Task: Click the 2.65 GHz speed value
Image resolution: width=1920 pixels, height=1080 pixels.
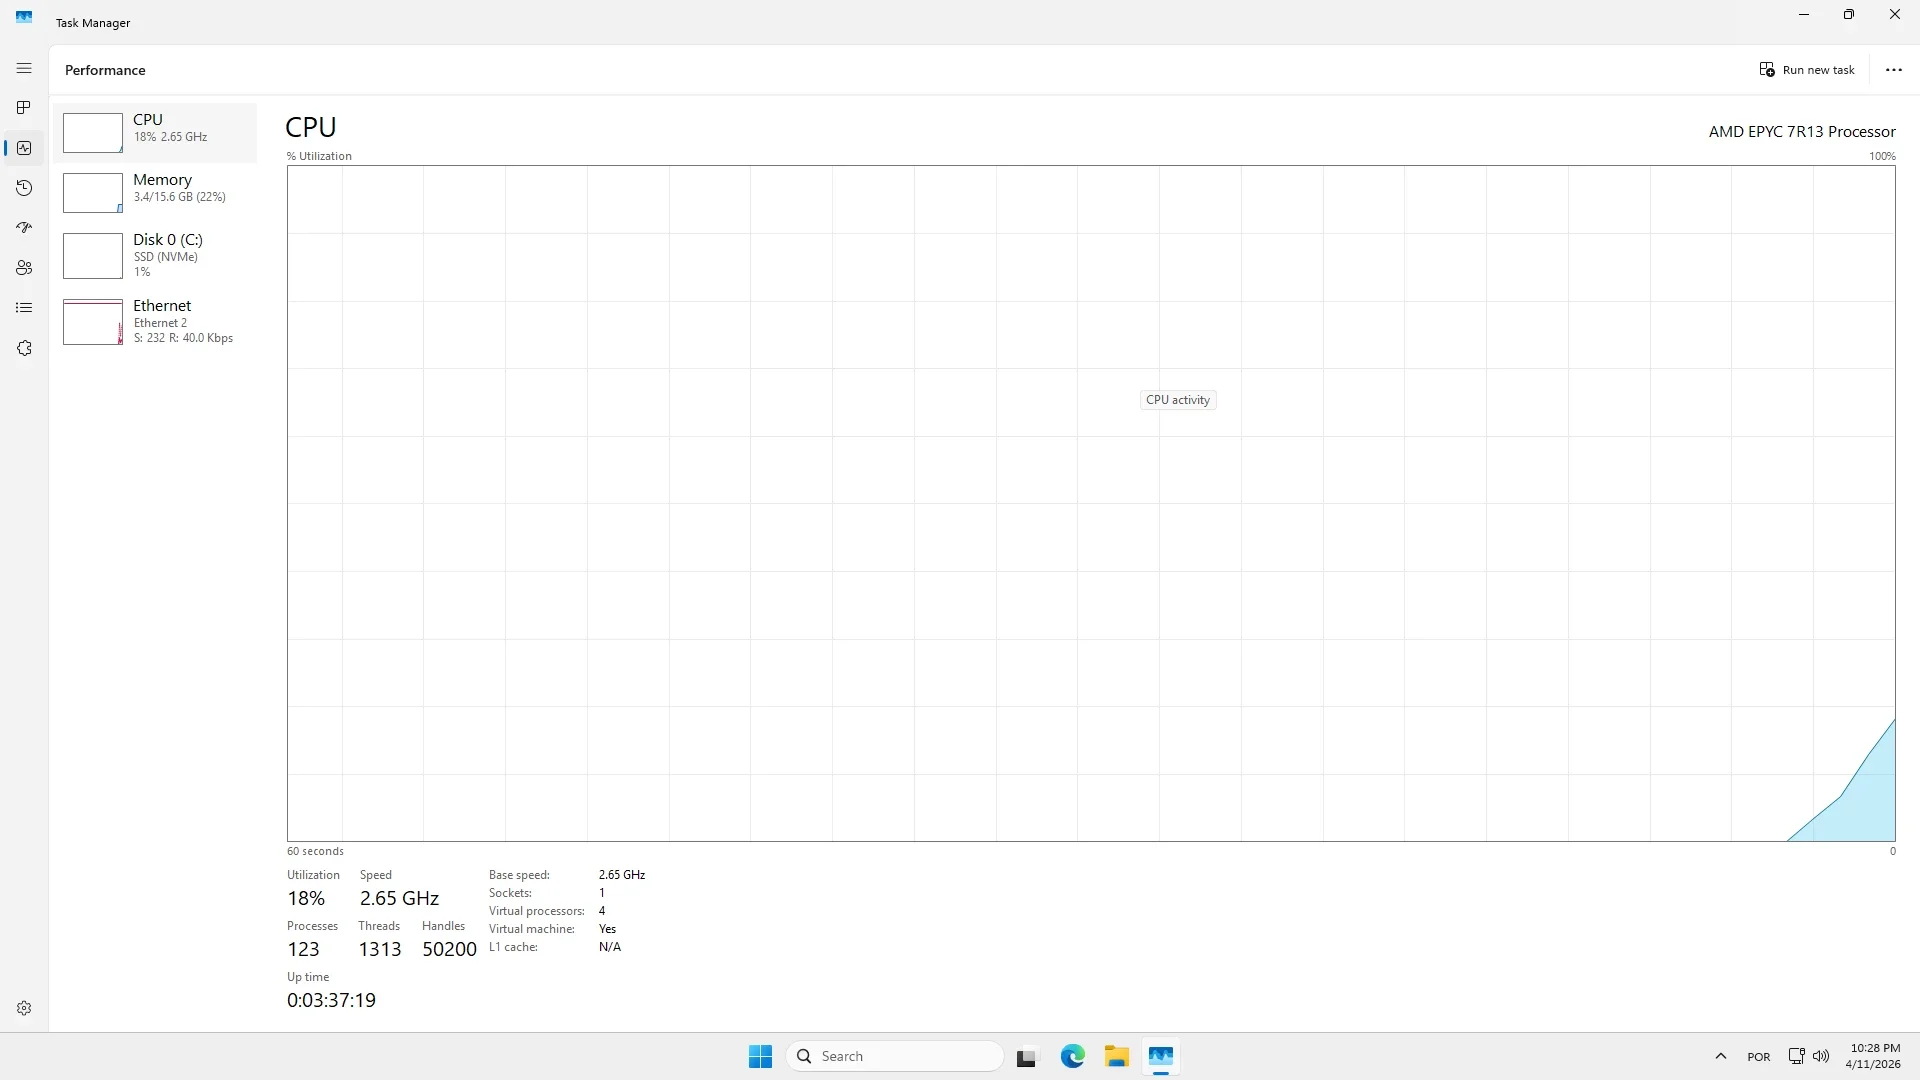Action: pos(399,898)
